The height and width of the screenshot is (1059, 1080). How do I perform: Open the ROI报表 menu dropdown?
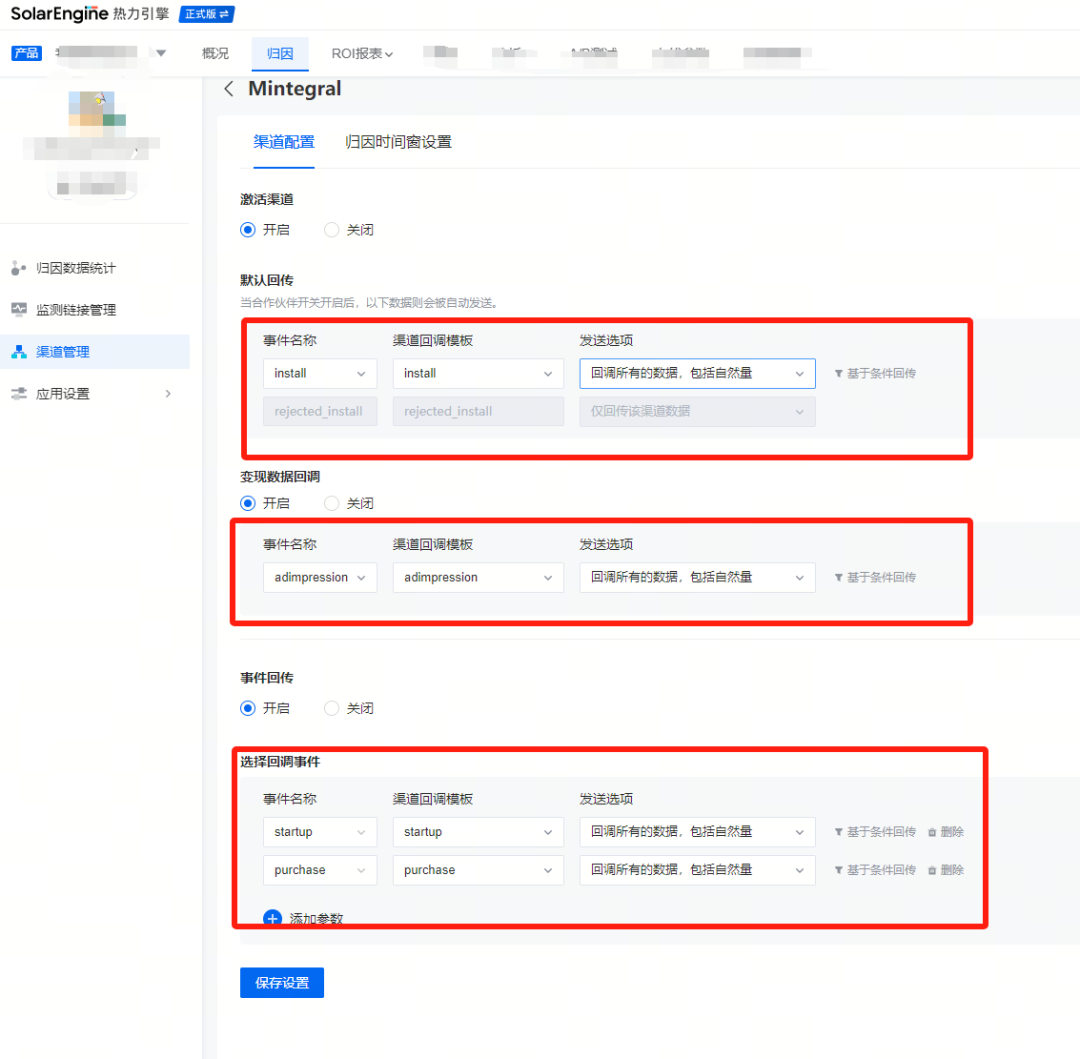click(362, 54)
